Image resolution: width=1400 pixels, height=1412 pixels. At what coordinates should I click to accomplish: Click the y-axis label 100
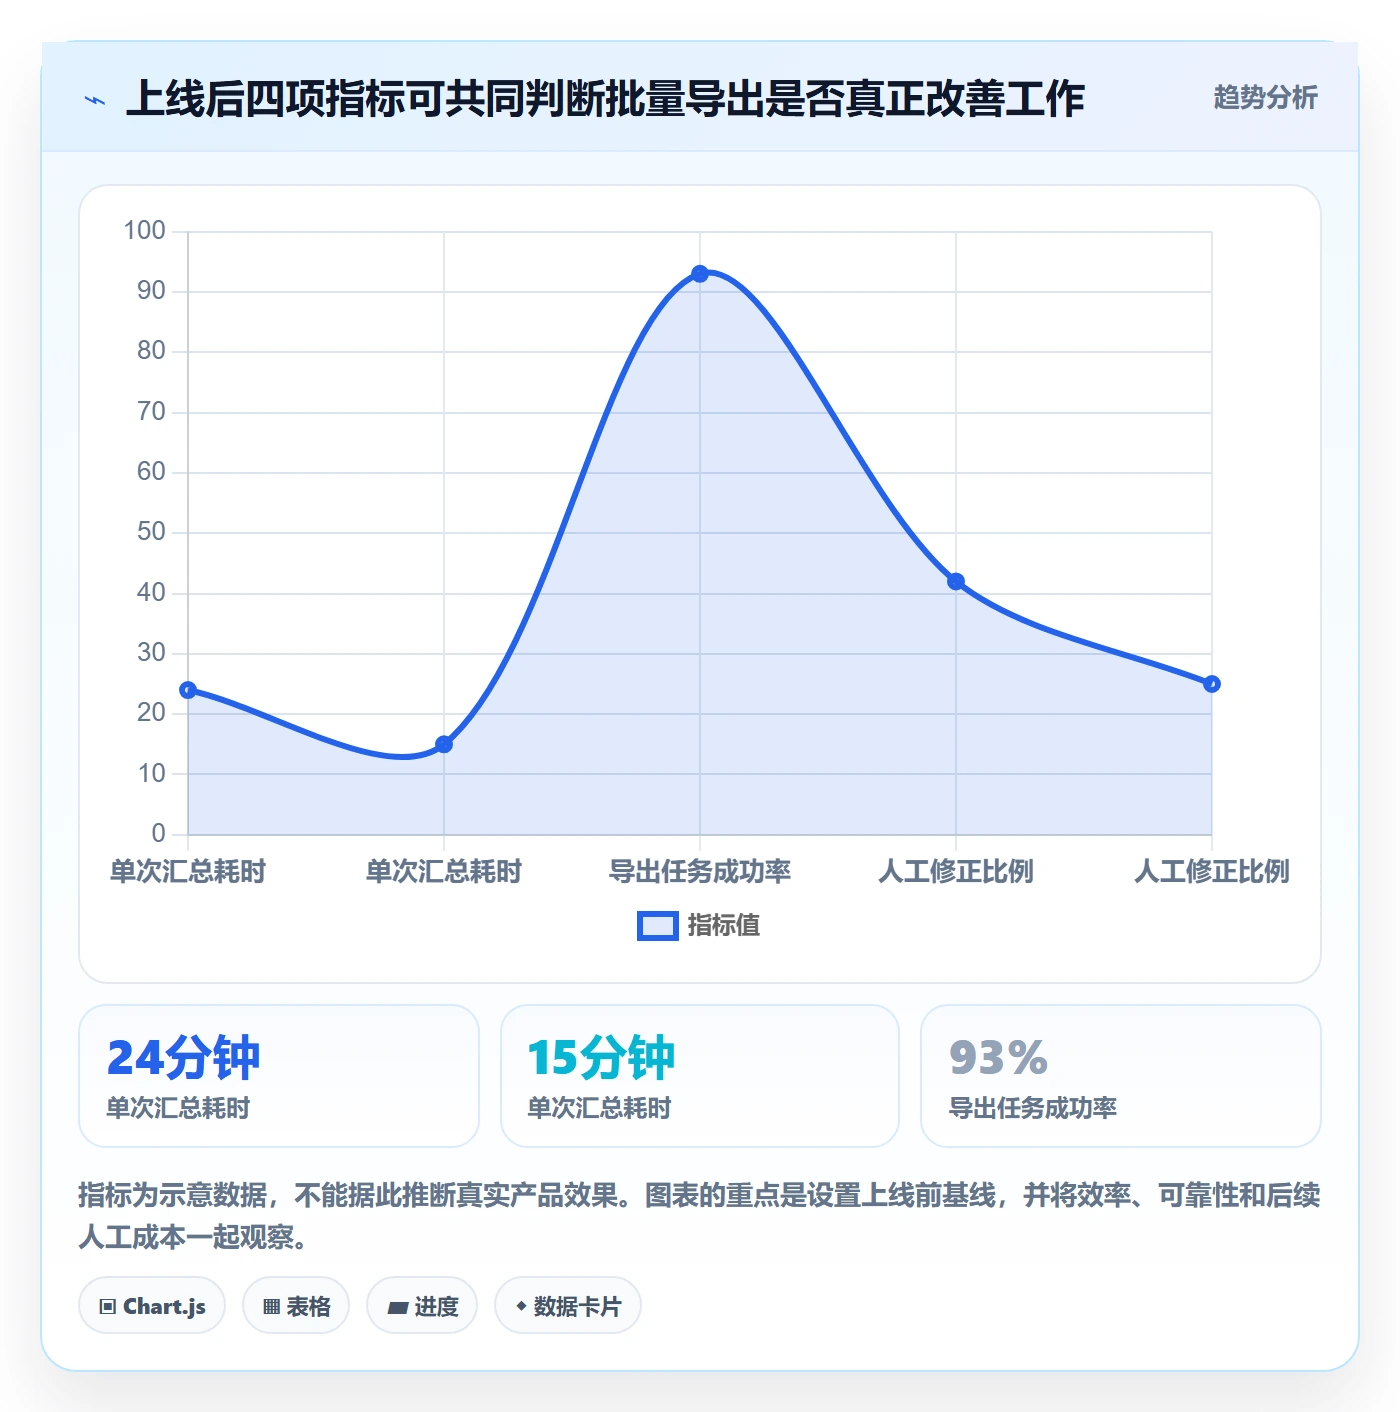point(144,231)
